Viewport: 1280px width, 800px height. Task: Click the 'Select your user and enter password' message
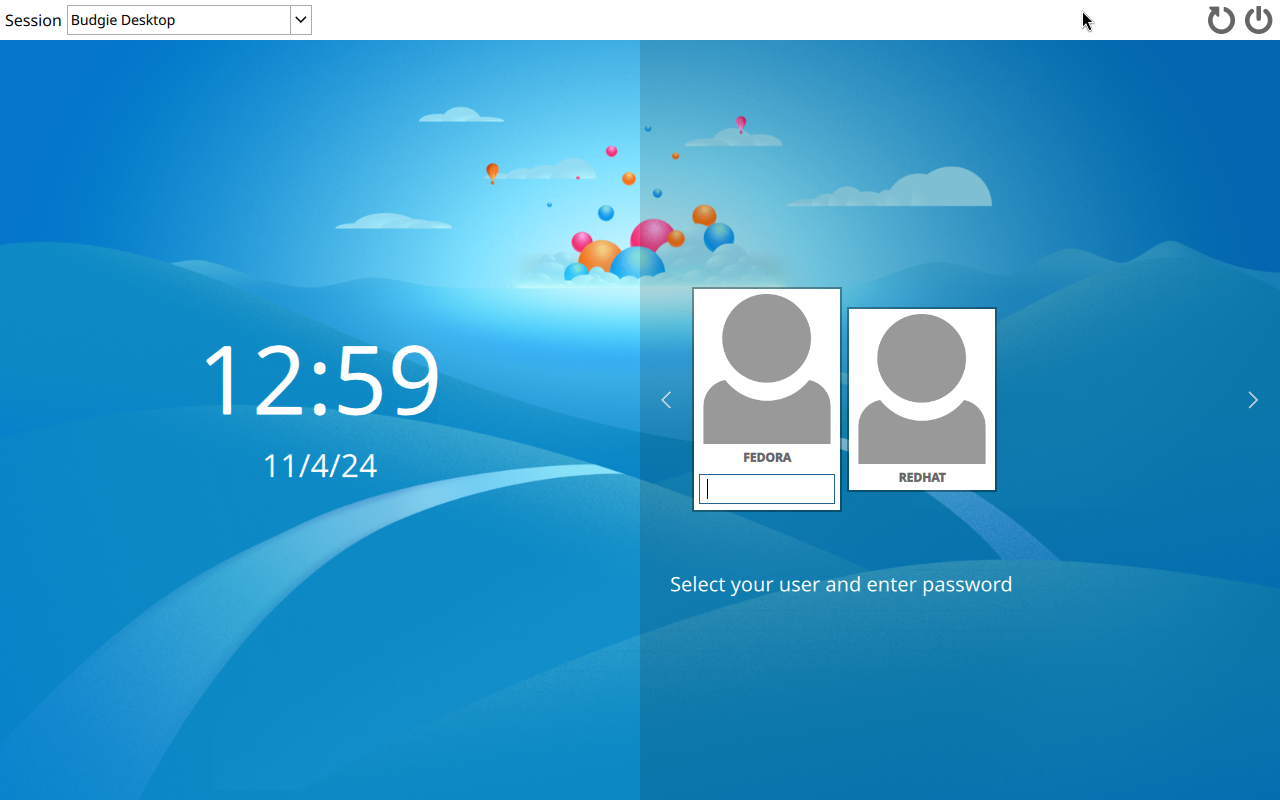[841, 584]
